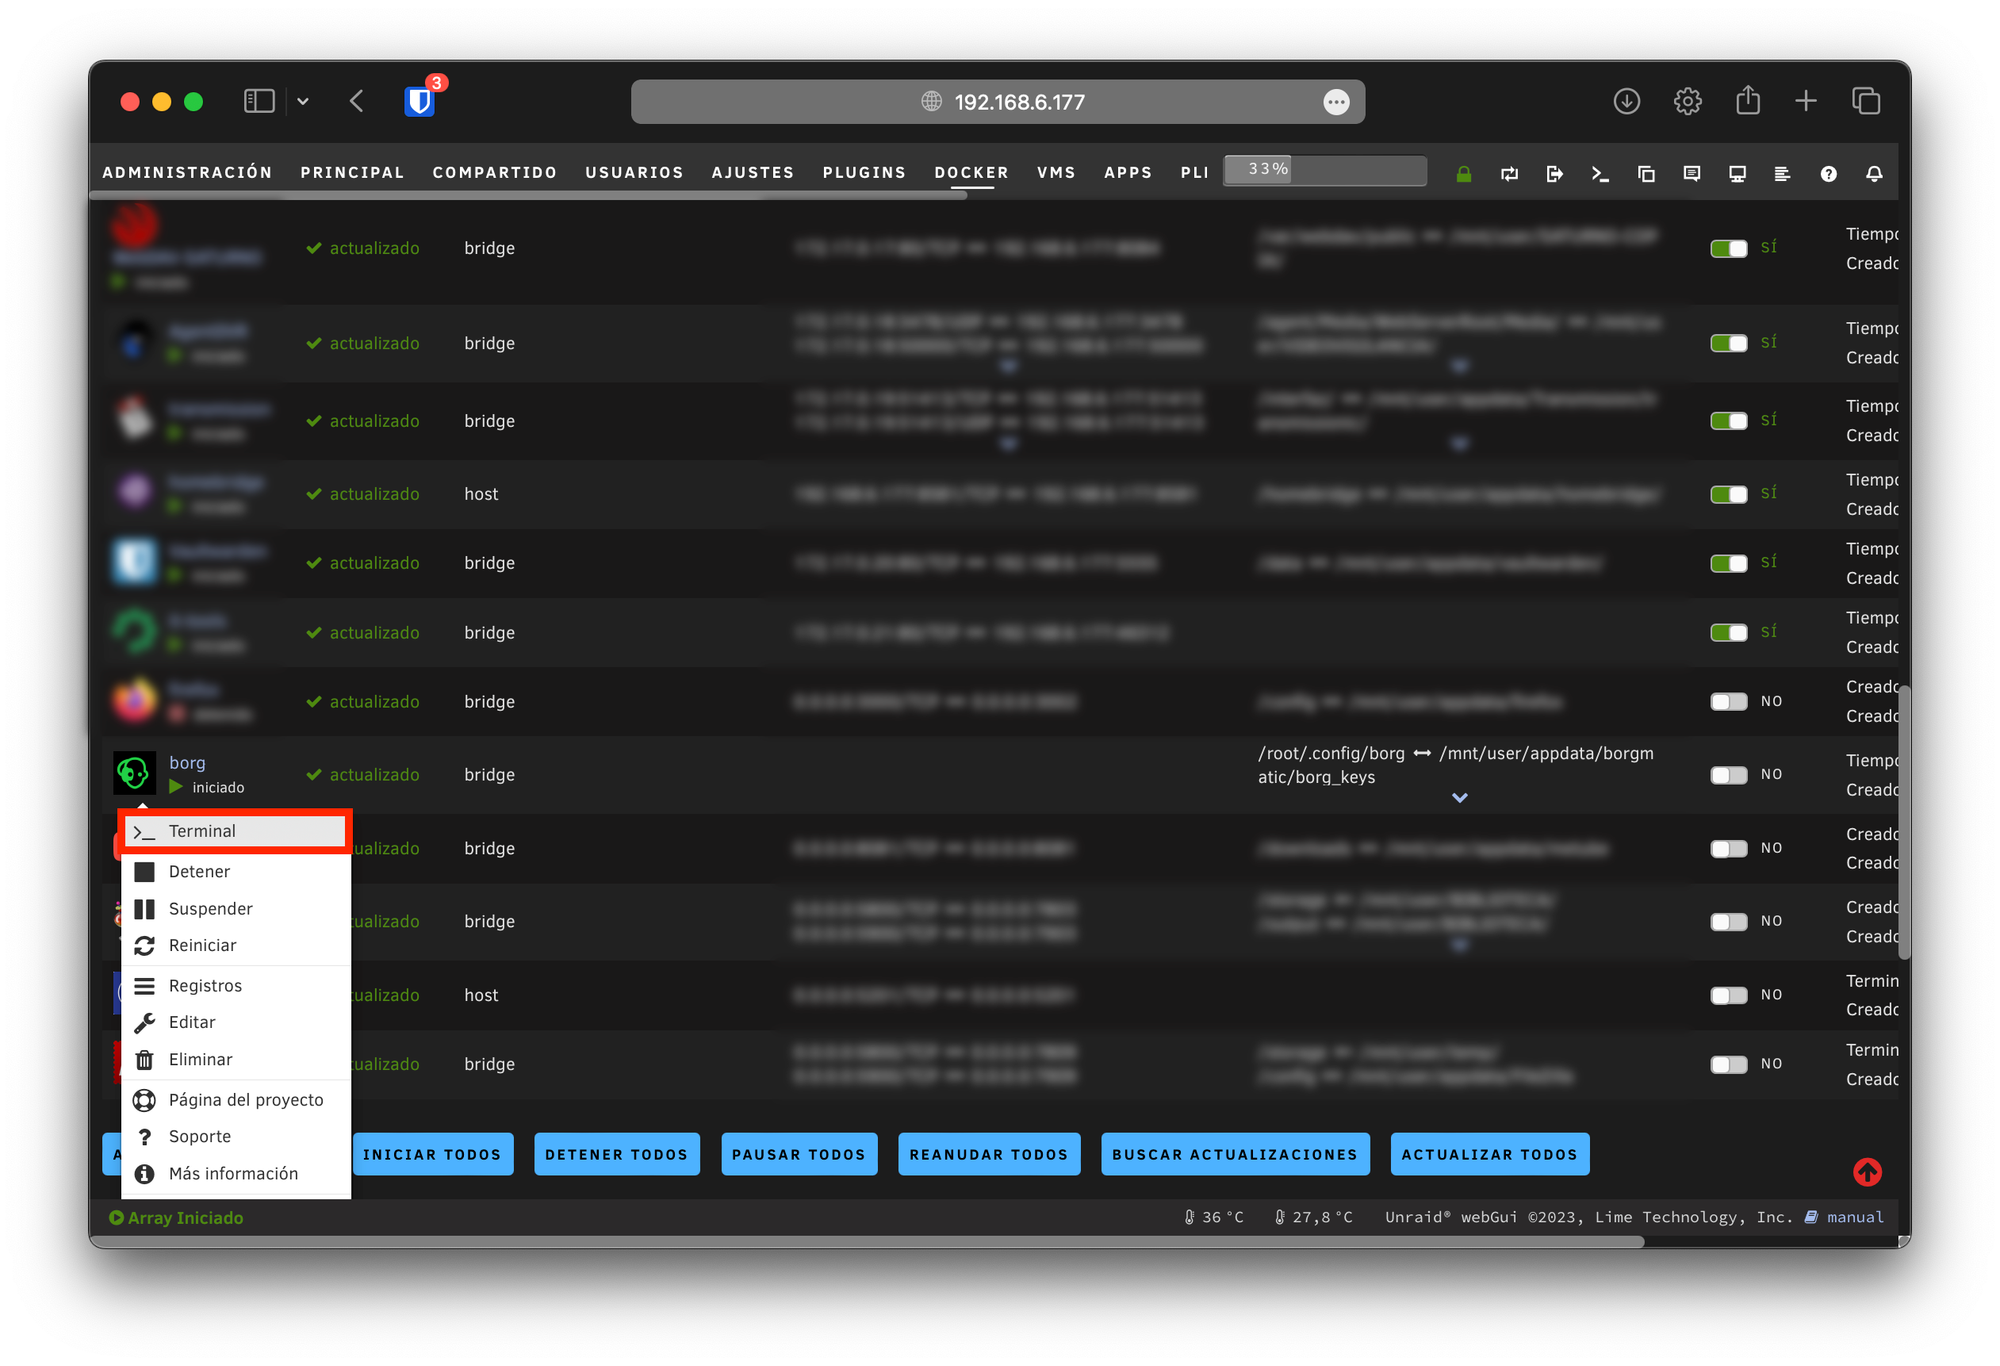2000x1366 pixels.
Task: Show the tab overview icon
Action: coord(1866,101)
